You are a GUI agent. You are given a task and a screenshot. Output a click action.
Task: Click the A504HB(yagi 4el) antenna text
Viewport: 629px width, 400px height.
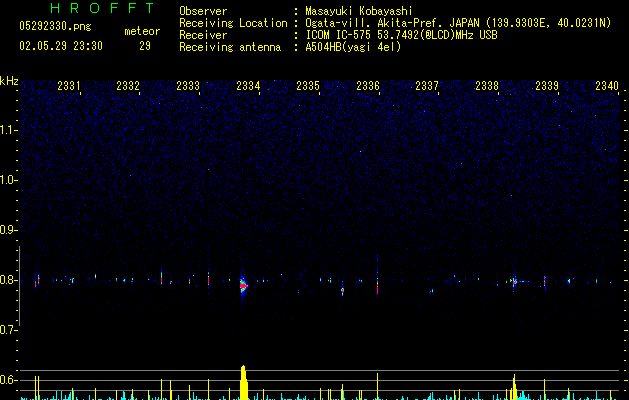coord(353,47)
